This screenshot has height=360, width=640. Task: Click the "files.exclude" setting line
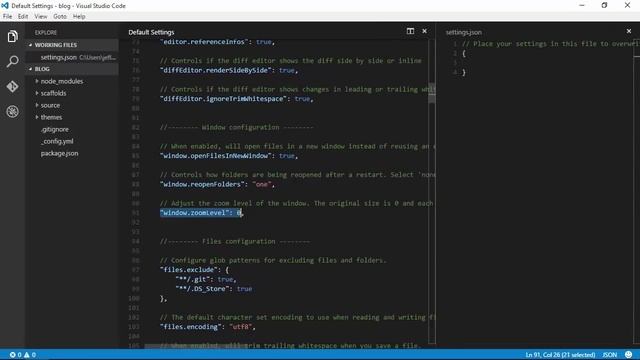coord(194,270)
